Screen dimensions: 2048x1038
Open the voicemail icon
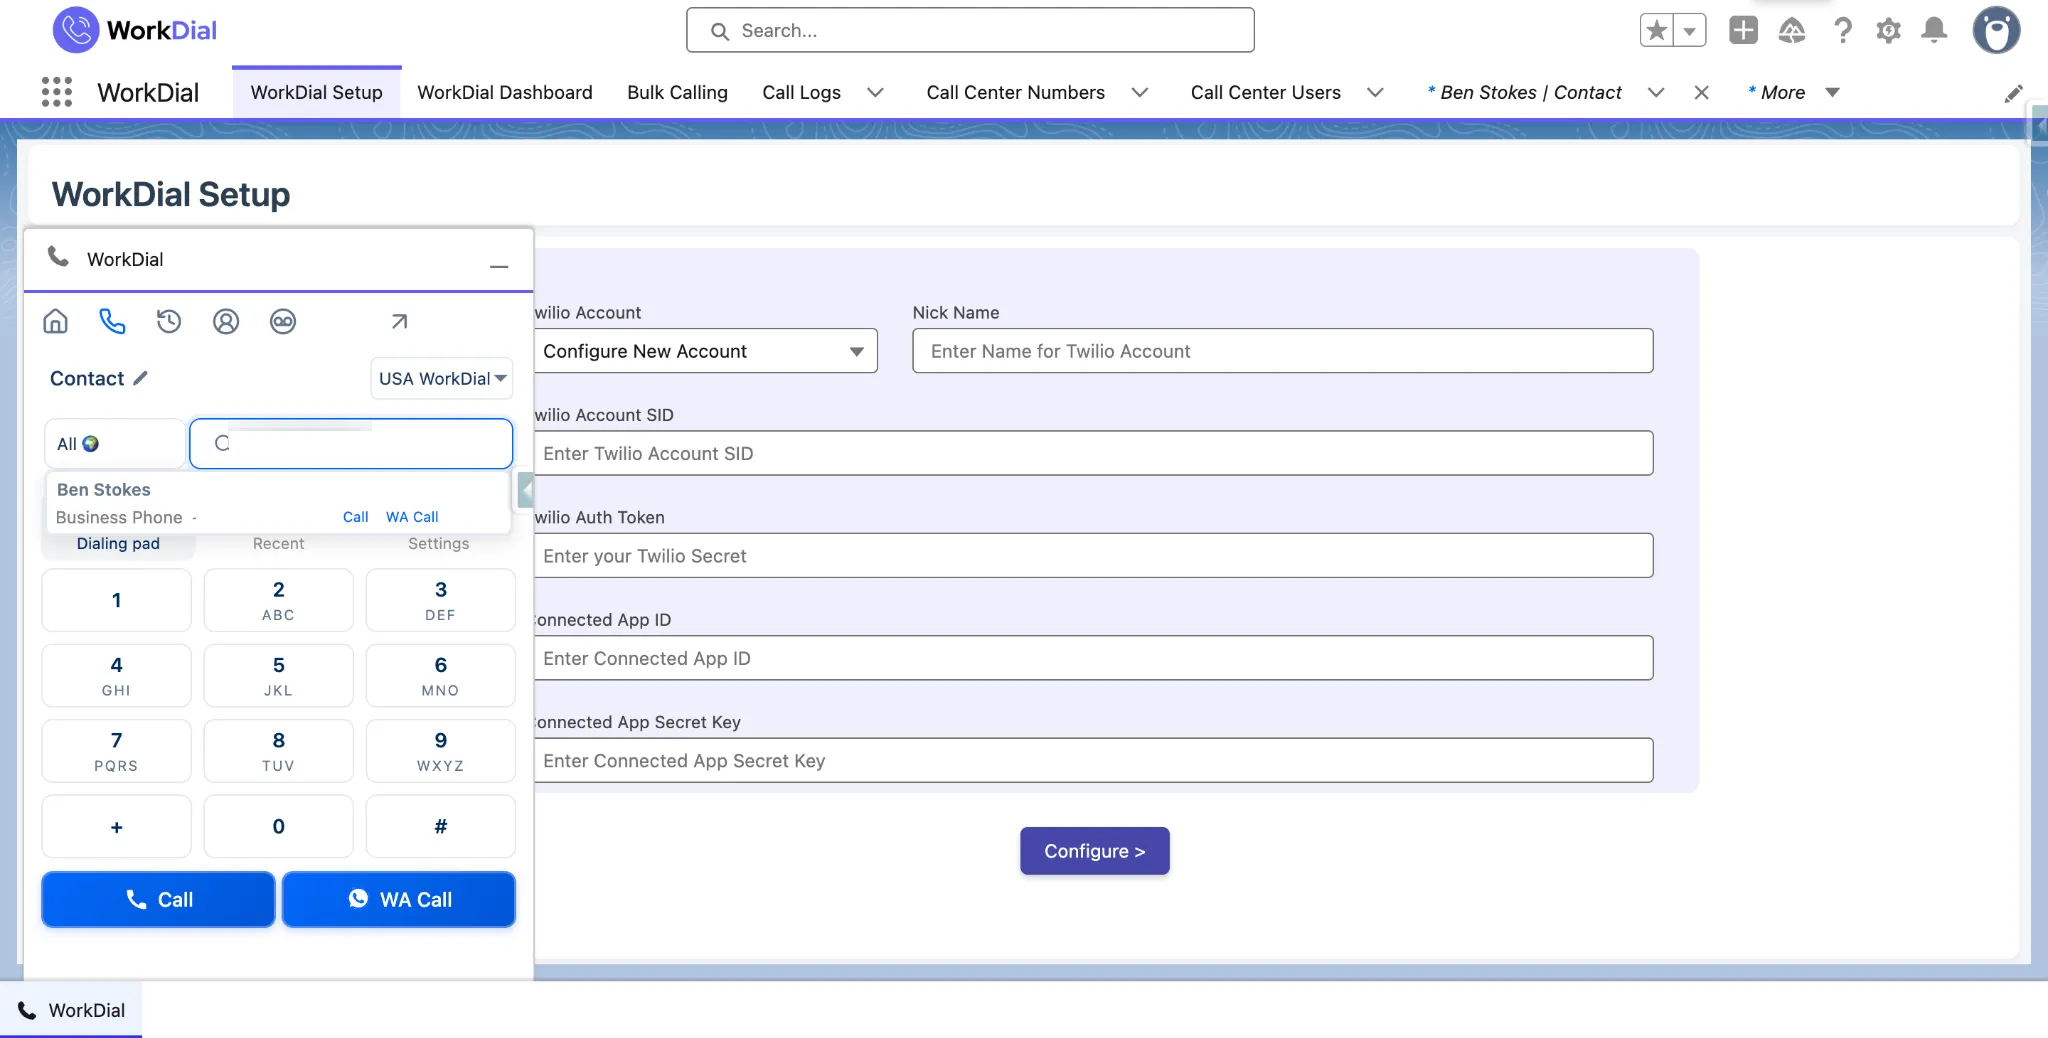[283, 321]
